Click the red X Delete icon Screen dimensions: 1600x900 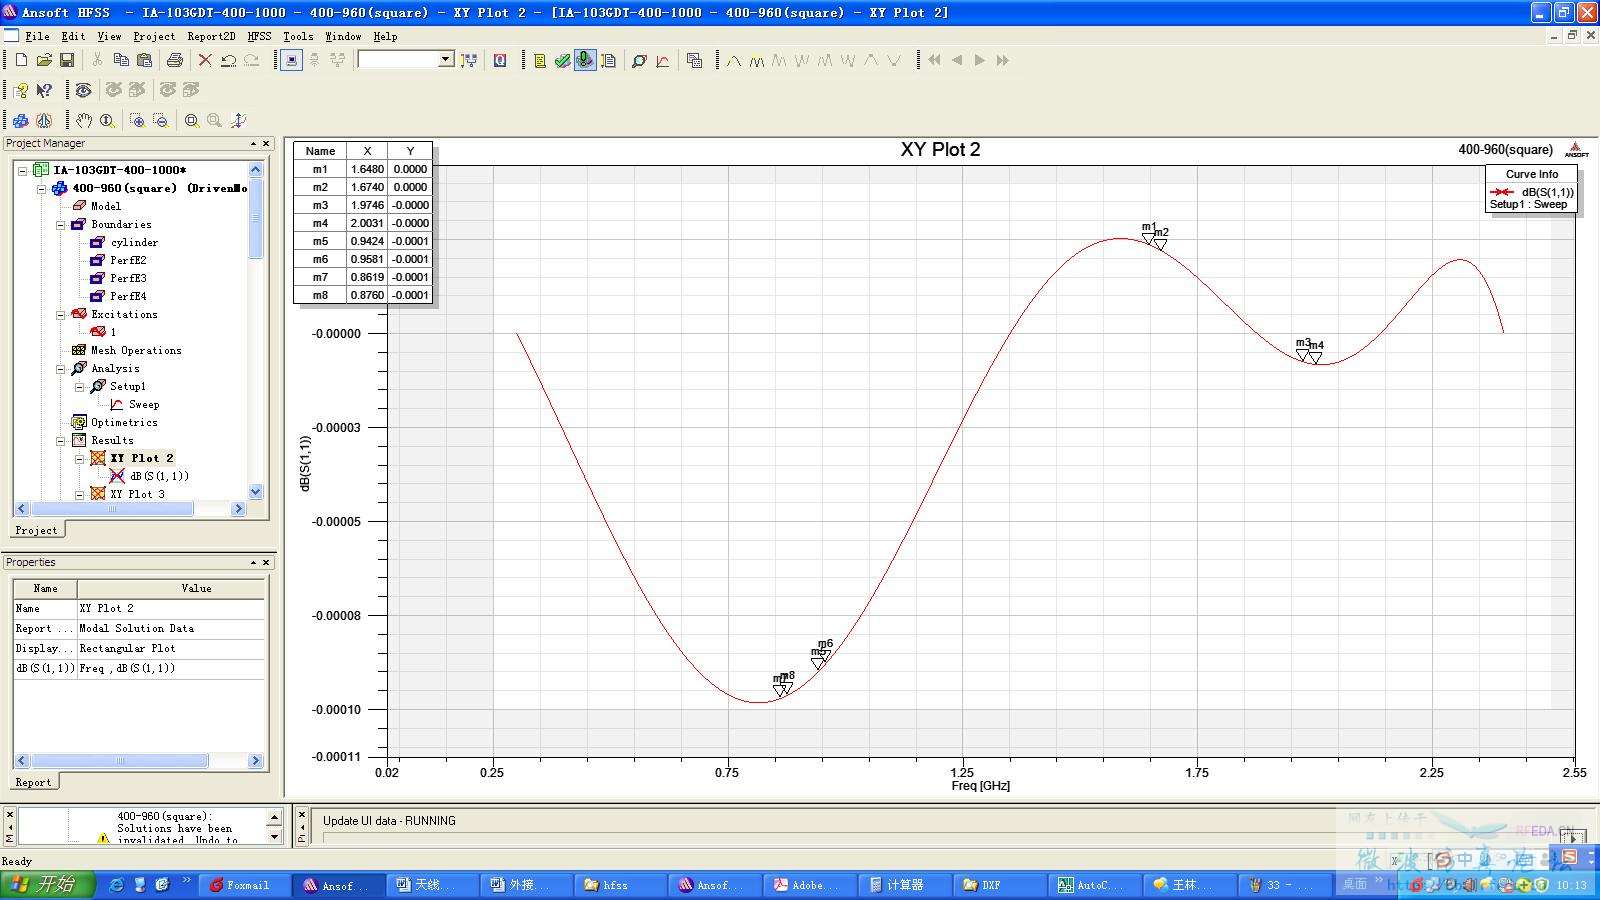[x=205, y=60]
